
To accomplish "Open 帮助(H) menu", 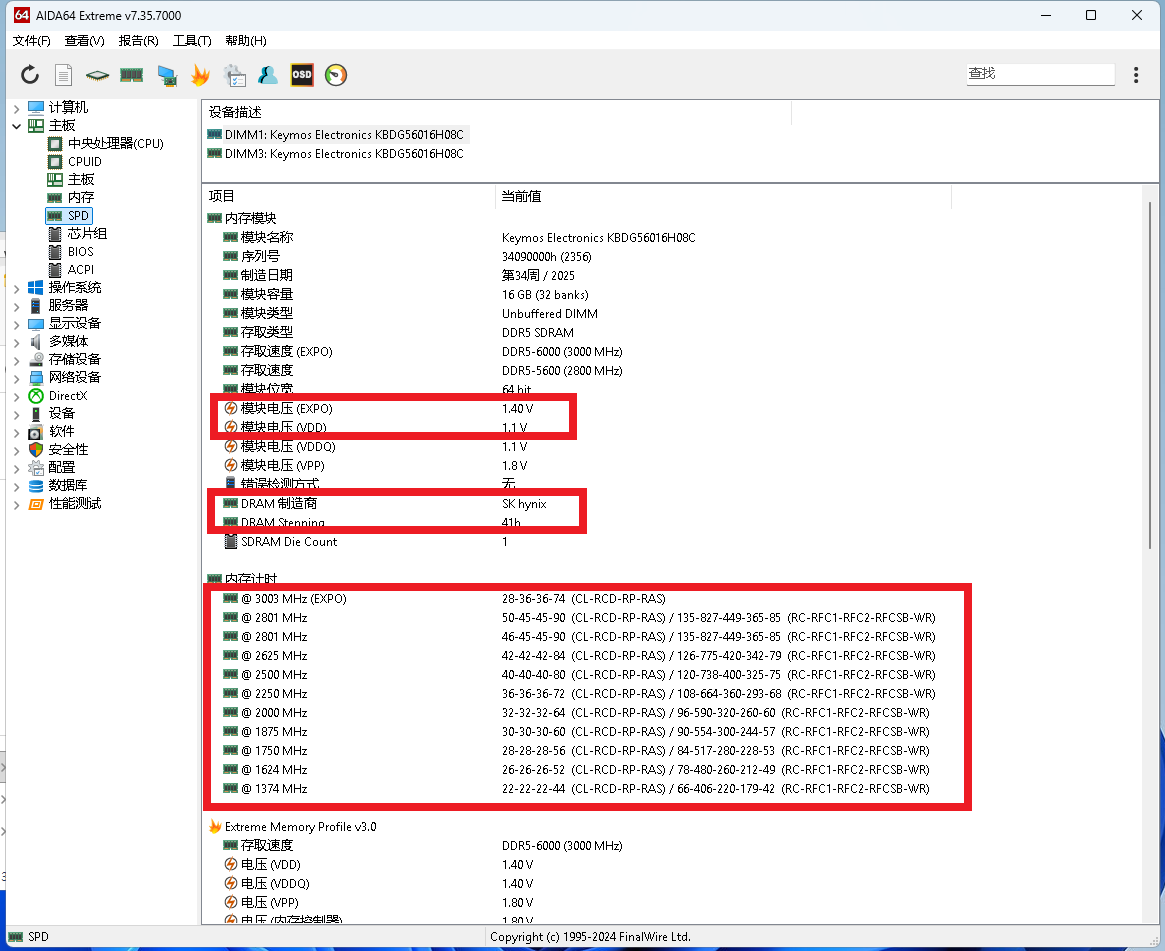I will (x=245, y=41).
